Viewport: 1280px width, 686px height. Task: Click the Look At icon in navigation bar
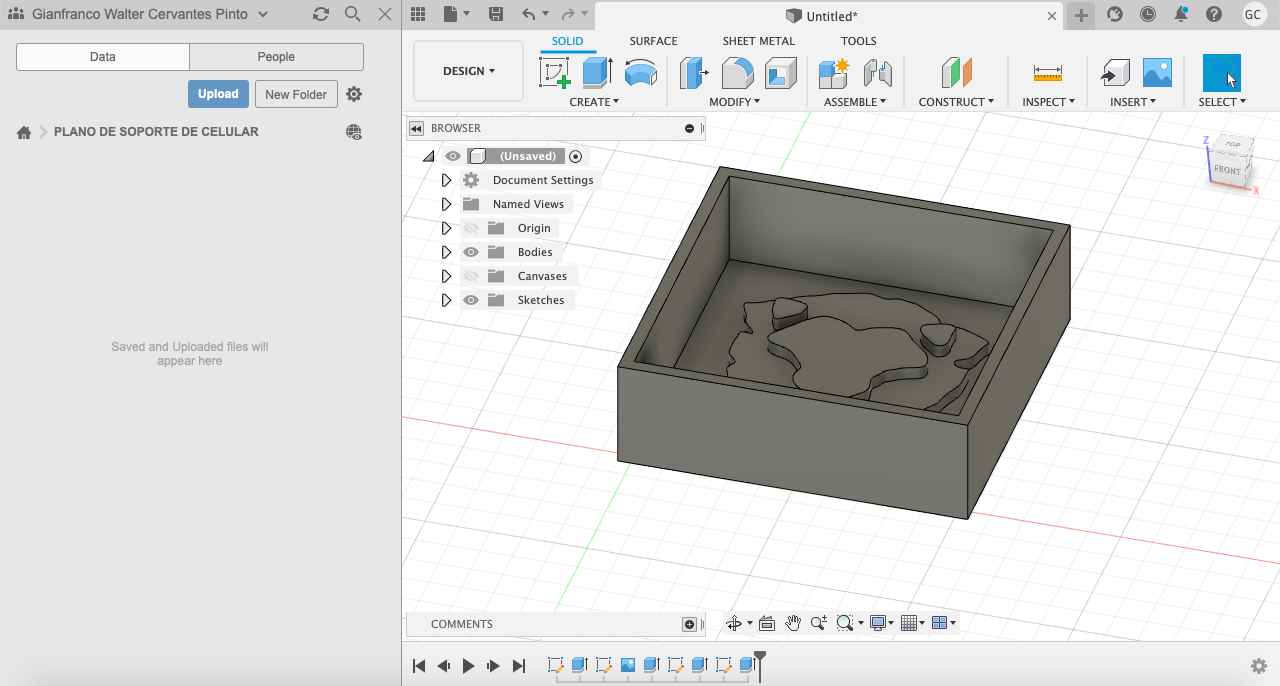click(767, 623)
